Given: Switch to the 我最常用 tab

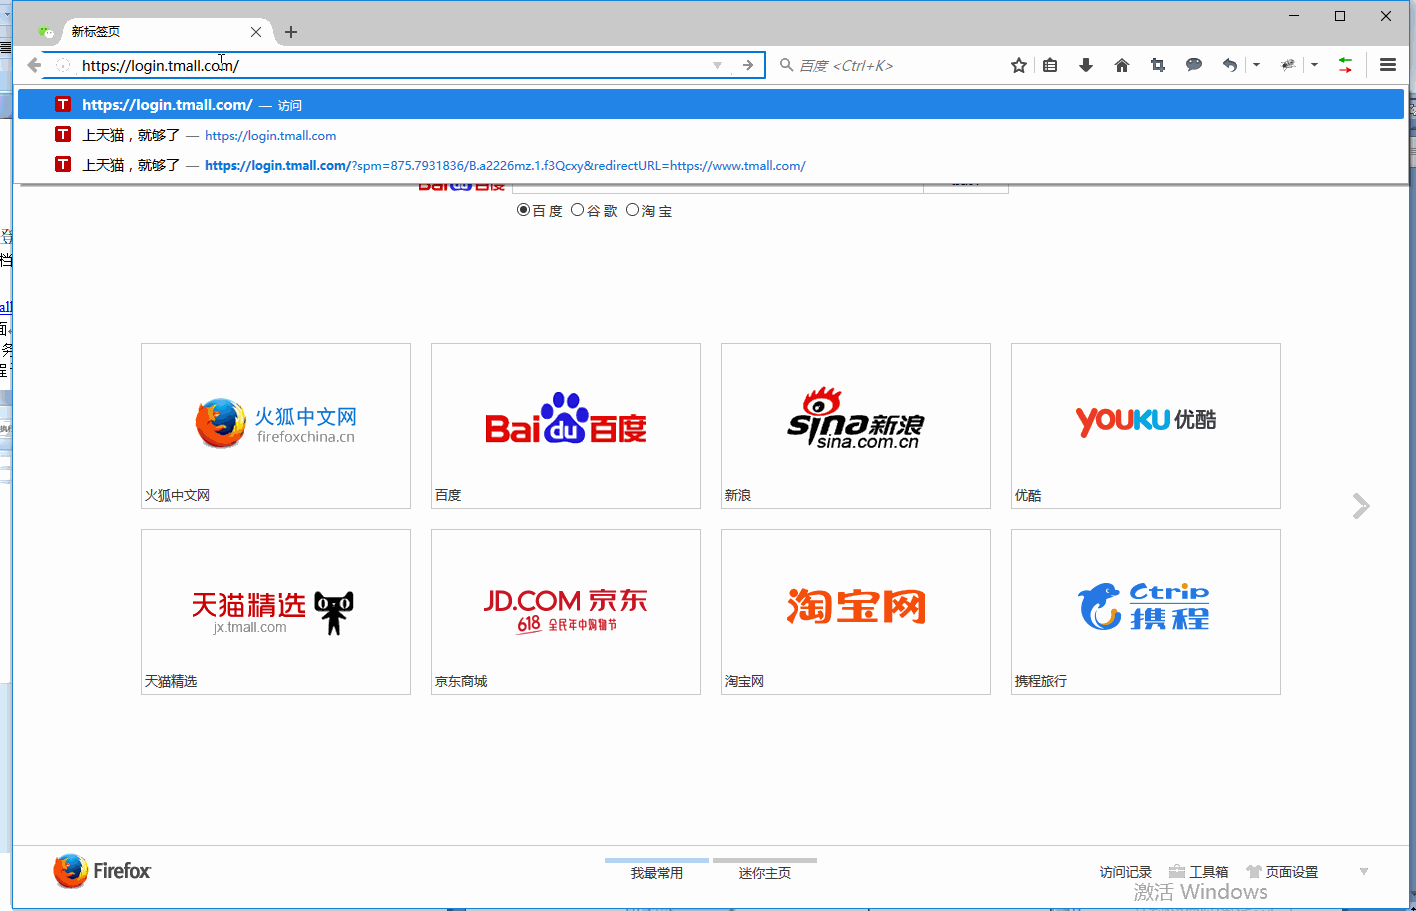Looking at the screenshot, I should click(657, 872).
